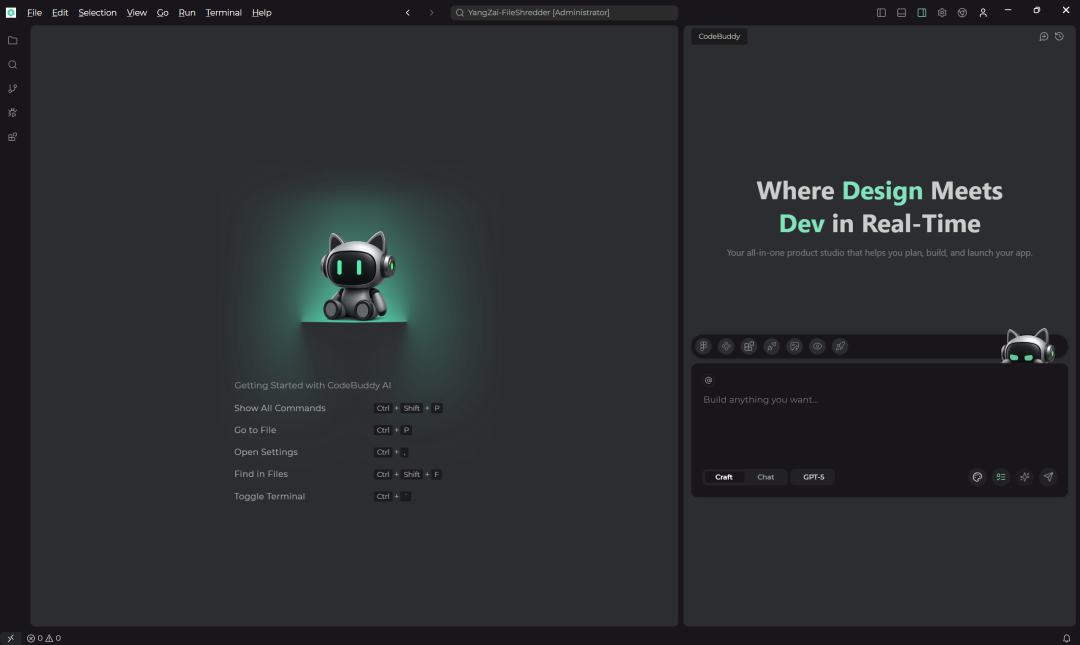This screenshot has width=1080, height=645.
Task: Open the errors and warnings status indicator
Action: click(x=44, y=638)
